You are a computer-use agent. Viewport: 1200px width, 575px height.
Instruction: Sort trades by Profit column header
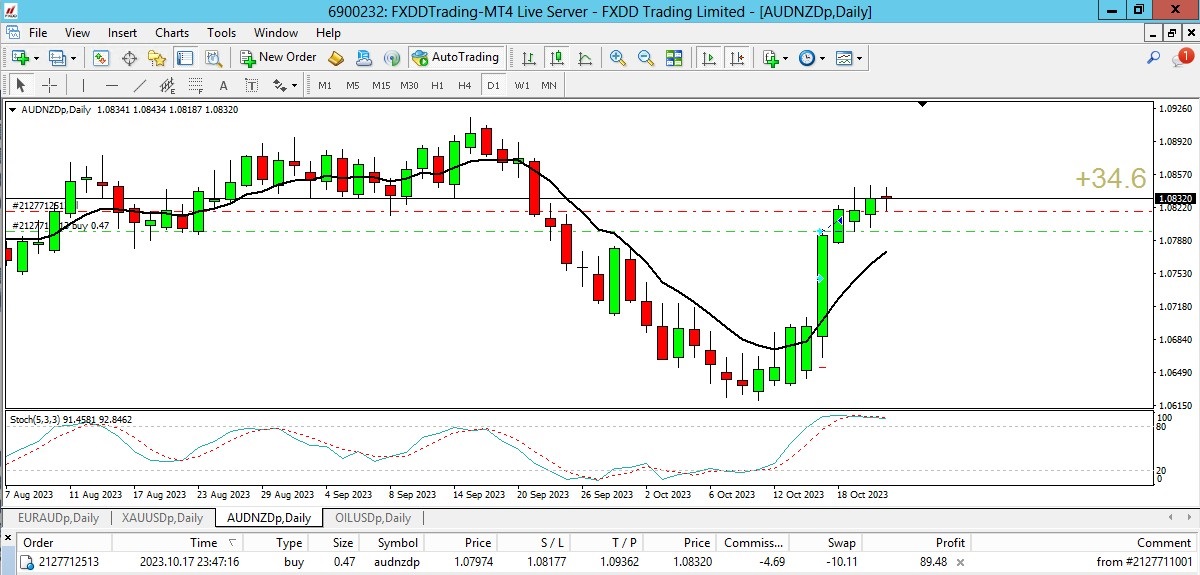pyautogui.click(x=951, y=542)
